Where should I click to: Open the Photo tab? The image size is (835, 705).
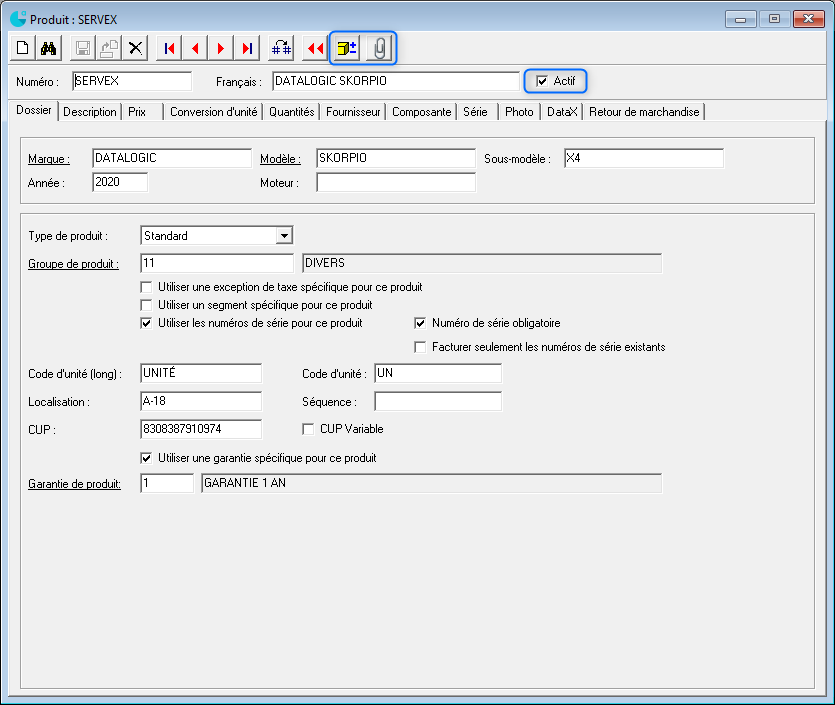(x=519, y=112)
